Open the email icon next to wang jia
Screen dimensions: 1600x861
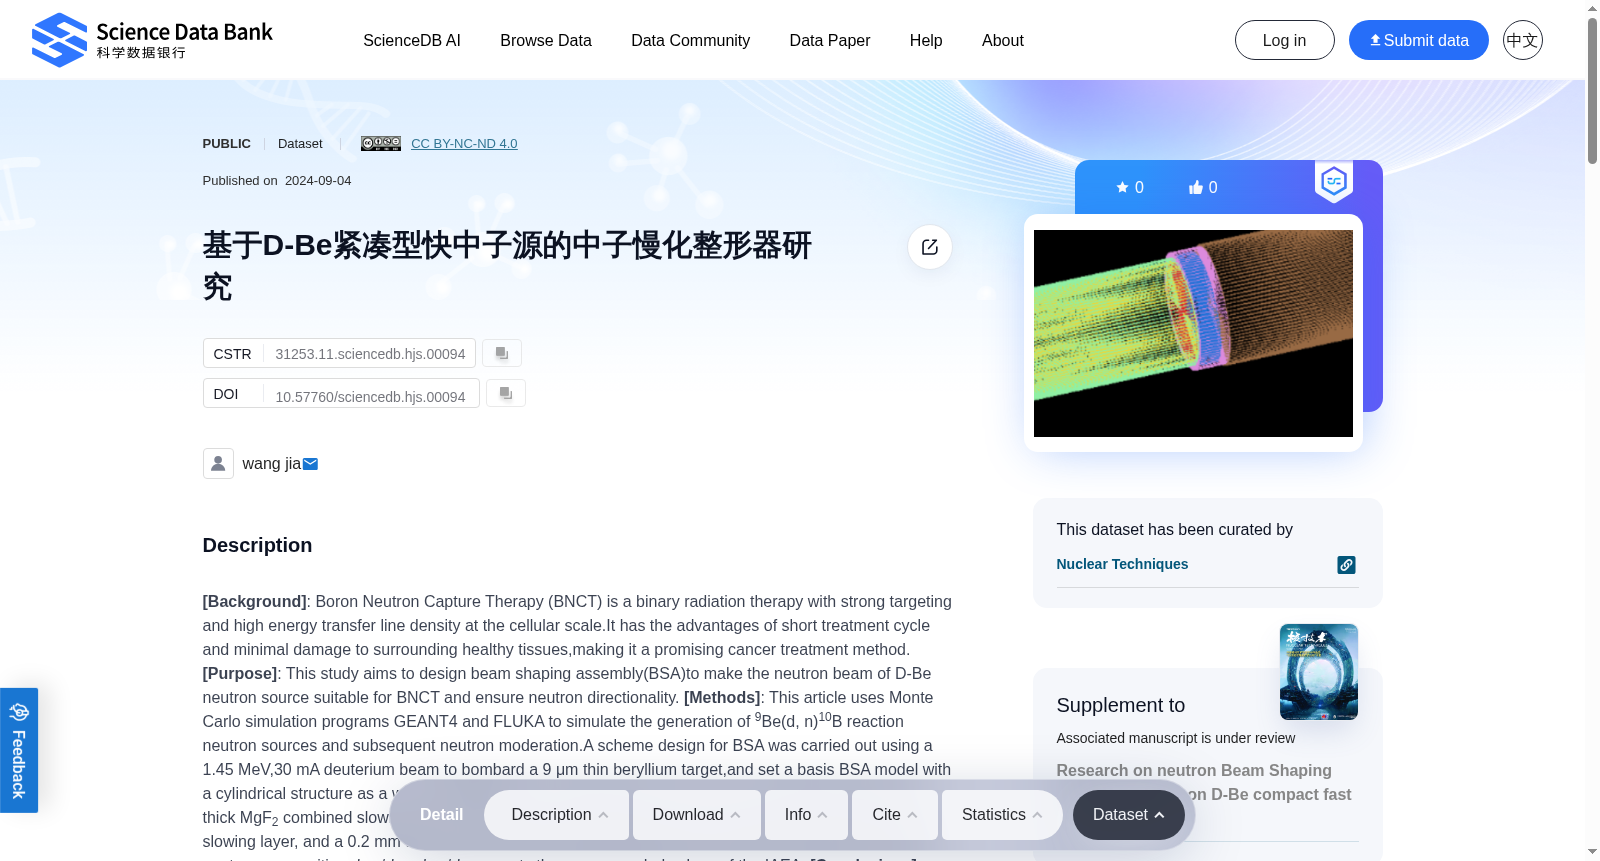[x=311, y=464]
